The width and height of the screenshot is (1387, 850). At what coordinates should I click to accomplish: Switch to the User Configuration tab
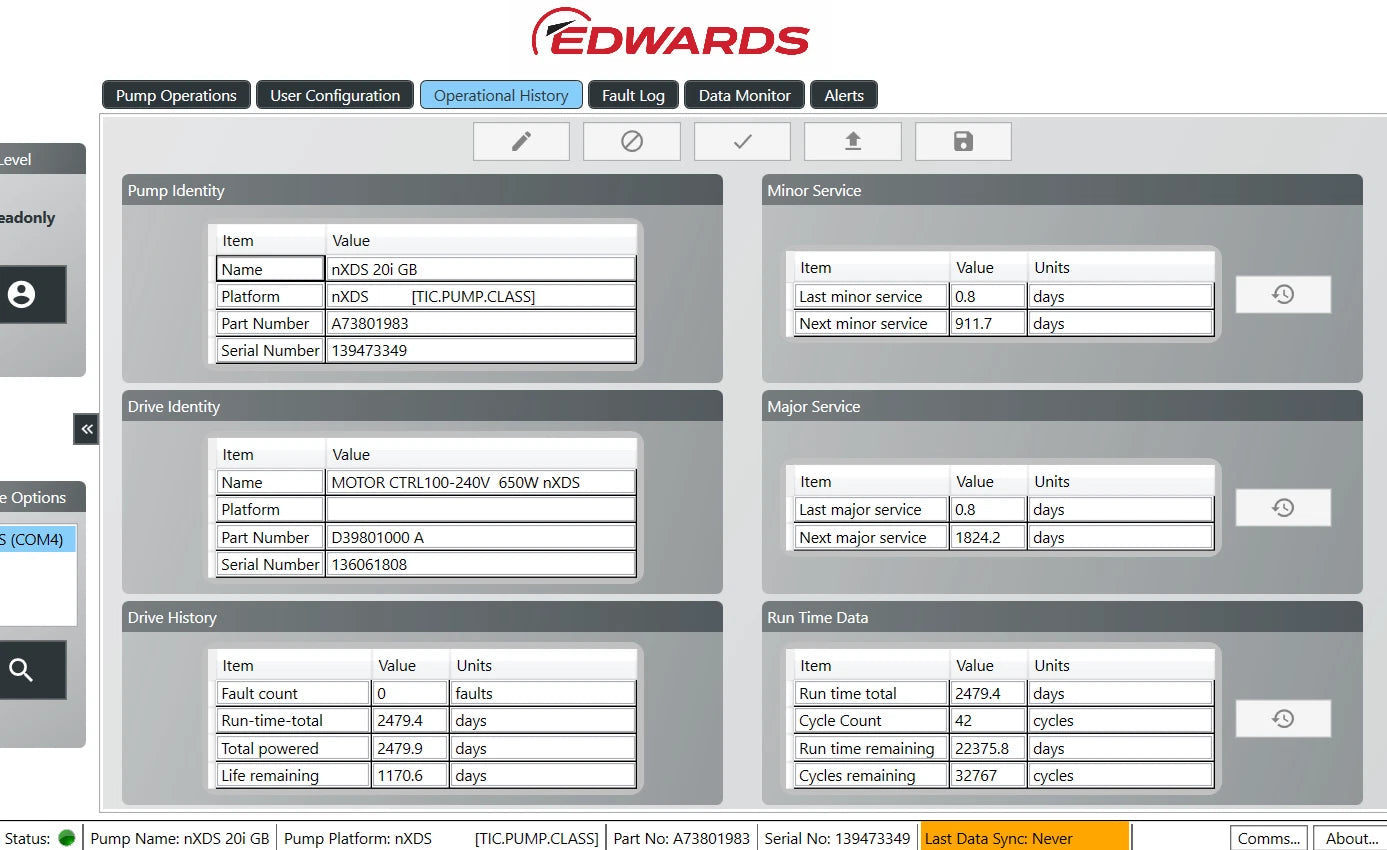click(x=335, y=95)
